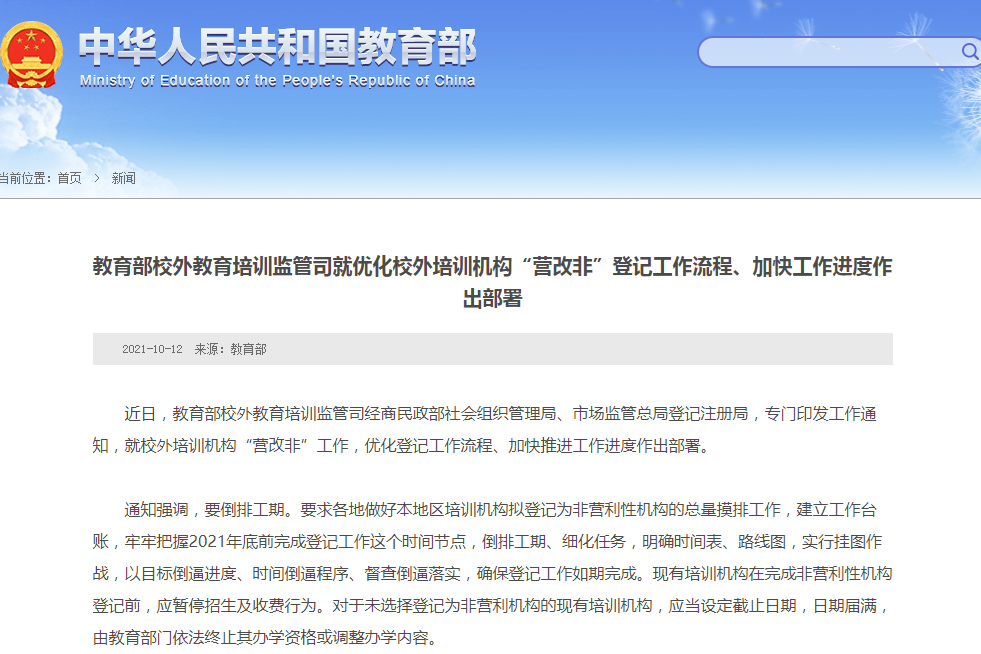Focus the search input box
The image size is (981, 654).
coord(828,52)
